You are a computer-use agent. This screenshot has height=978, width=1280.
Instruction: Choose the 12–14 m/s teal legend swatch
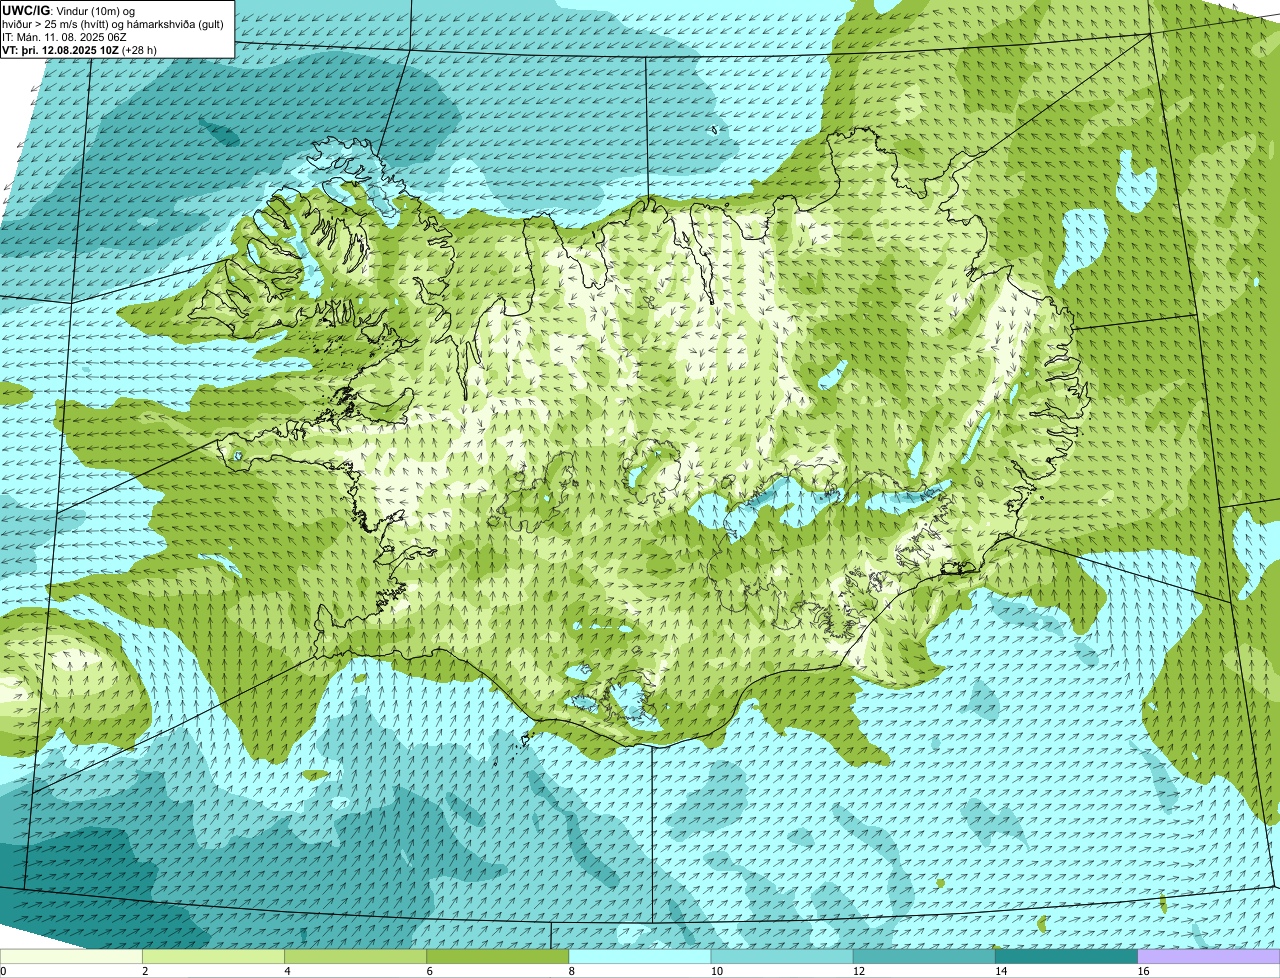[924, 957]
